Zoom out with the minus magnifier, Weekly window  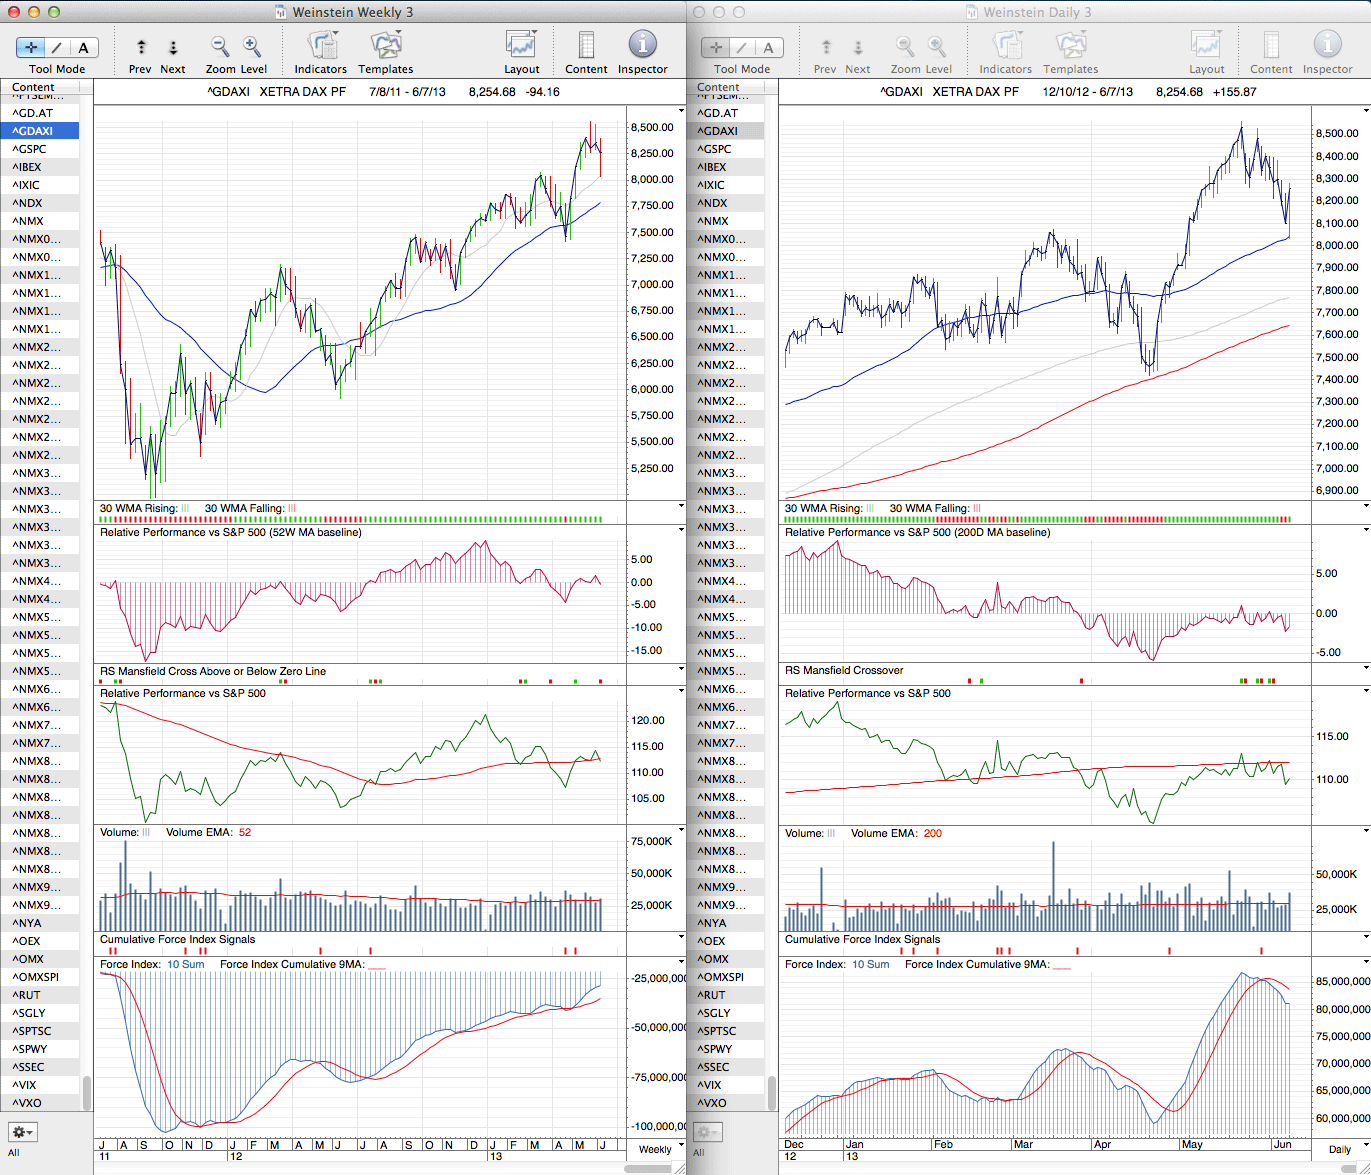click(x=220, y=46)
